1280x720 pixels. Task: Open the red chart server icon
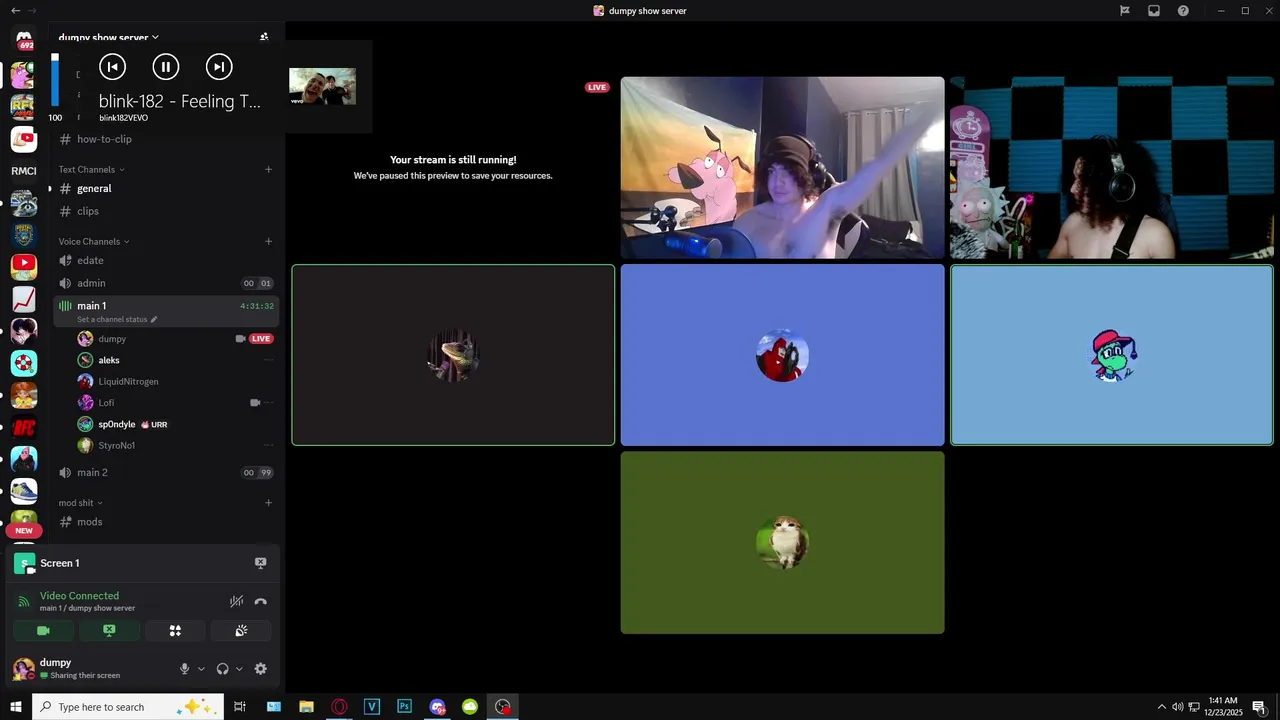point(24,299)
